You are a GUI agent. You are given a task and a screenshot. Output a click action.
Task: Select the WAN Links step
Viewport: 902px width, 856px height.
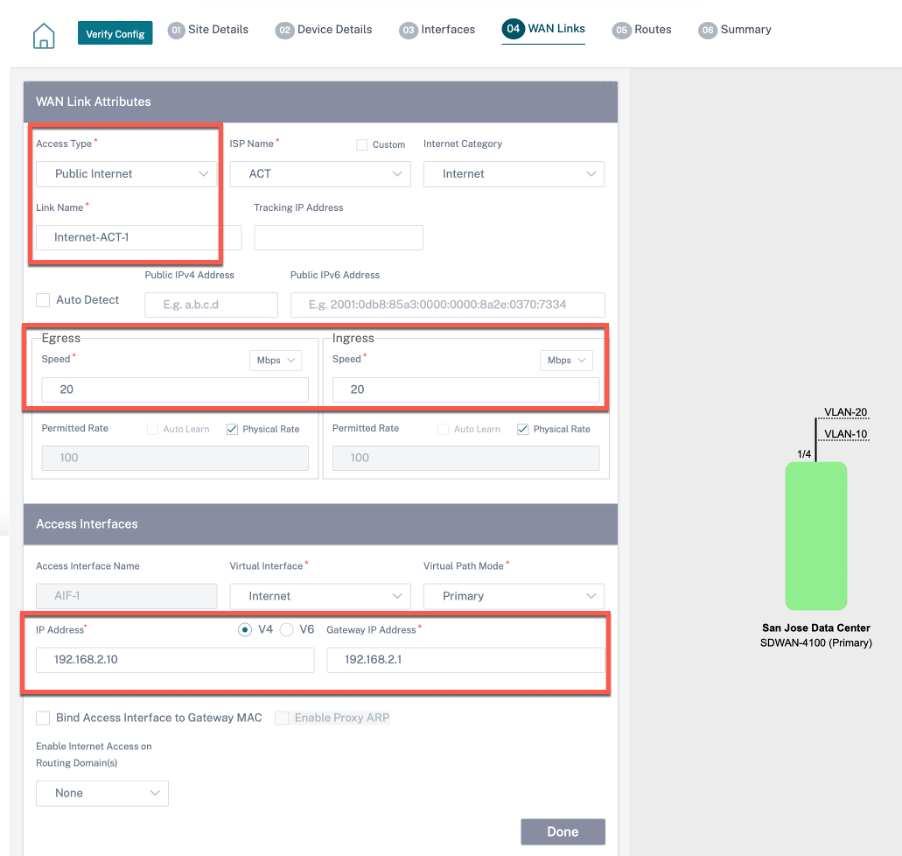click(x=543, y=29)
